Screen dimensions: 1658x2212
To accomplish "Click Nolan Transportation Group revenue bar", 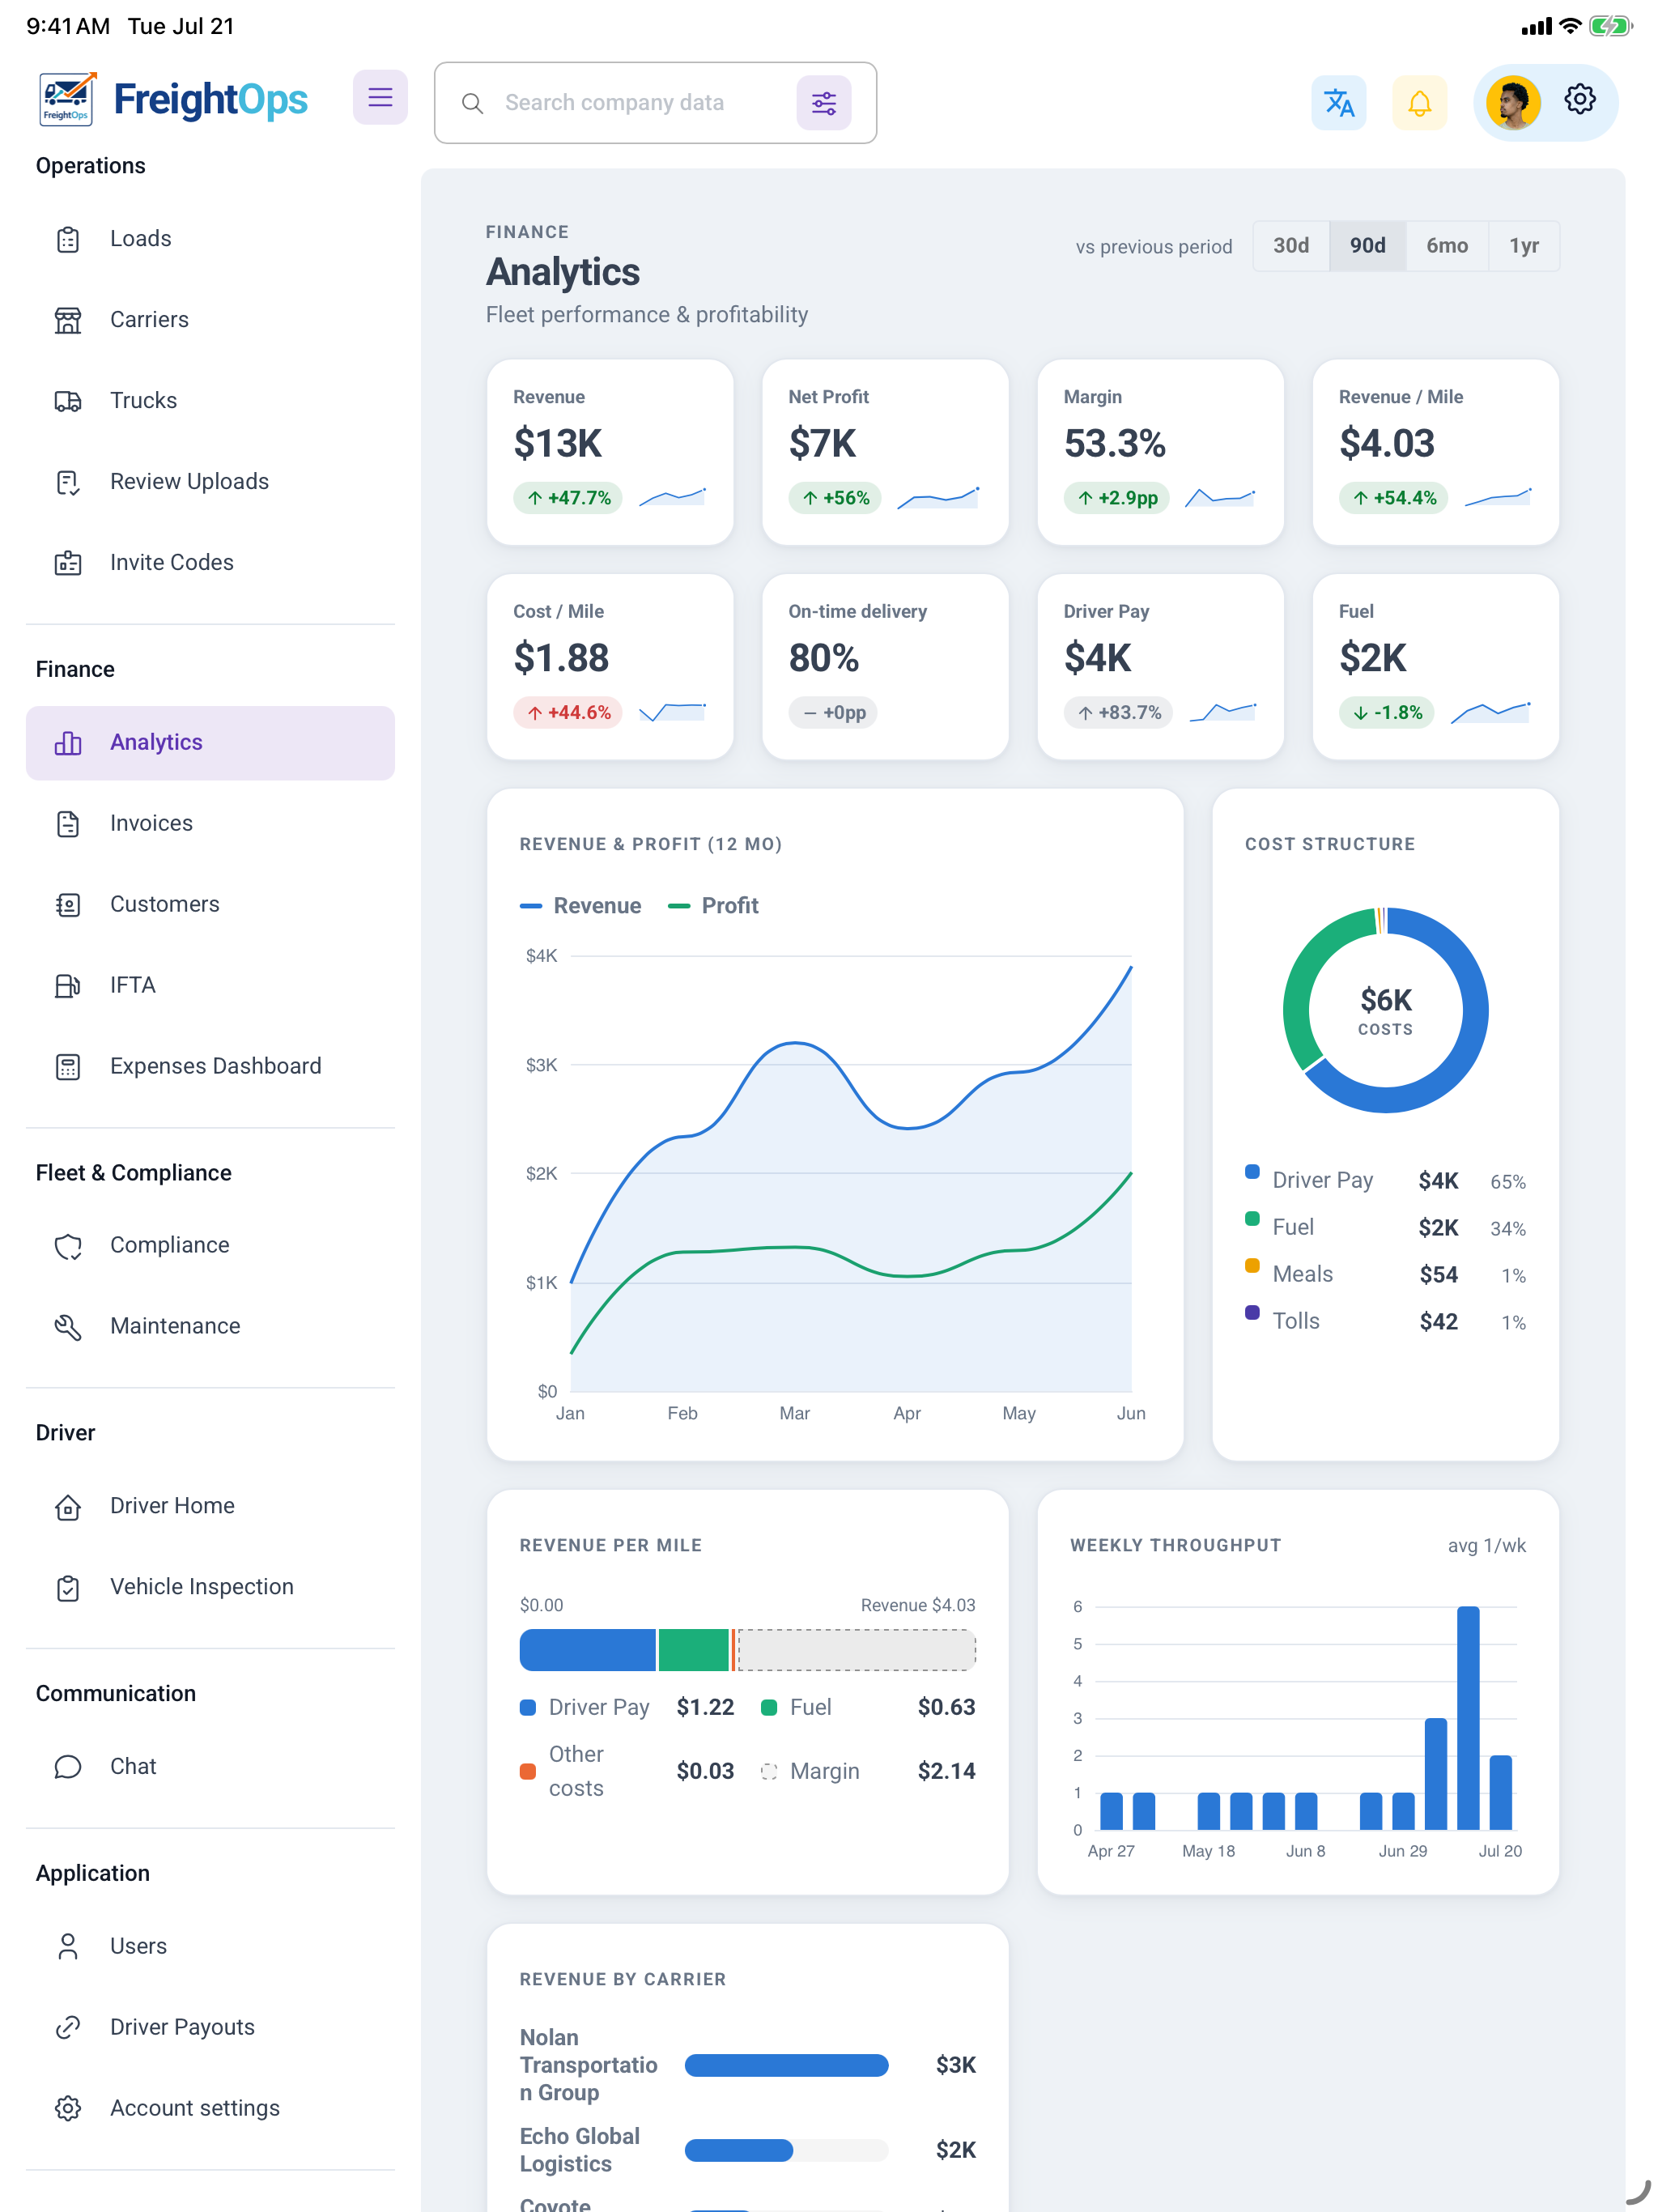I will (786, 2066).
